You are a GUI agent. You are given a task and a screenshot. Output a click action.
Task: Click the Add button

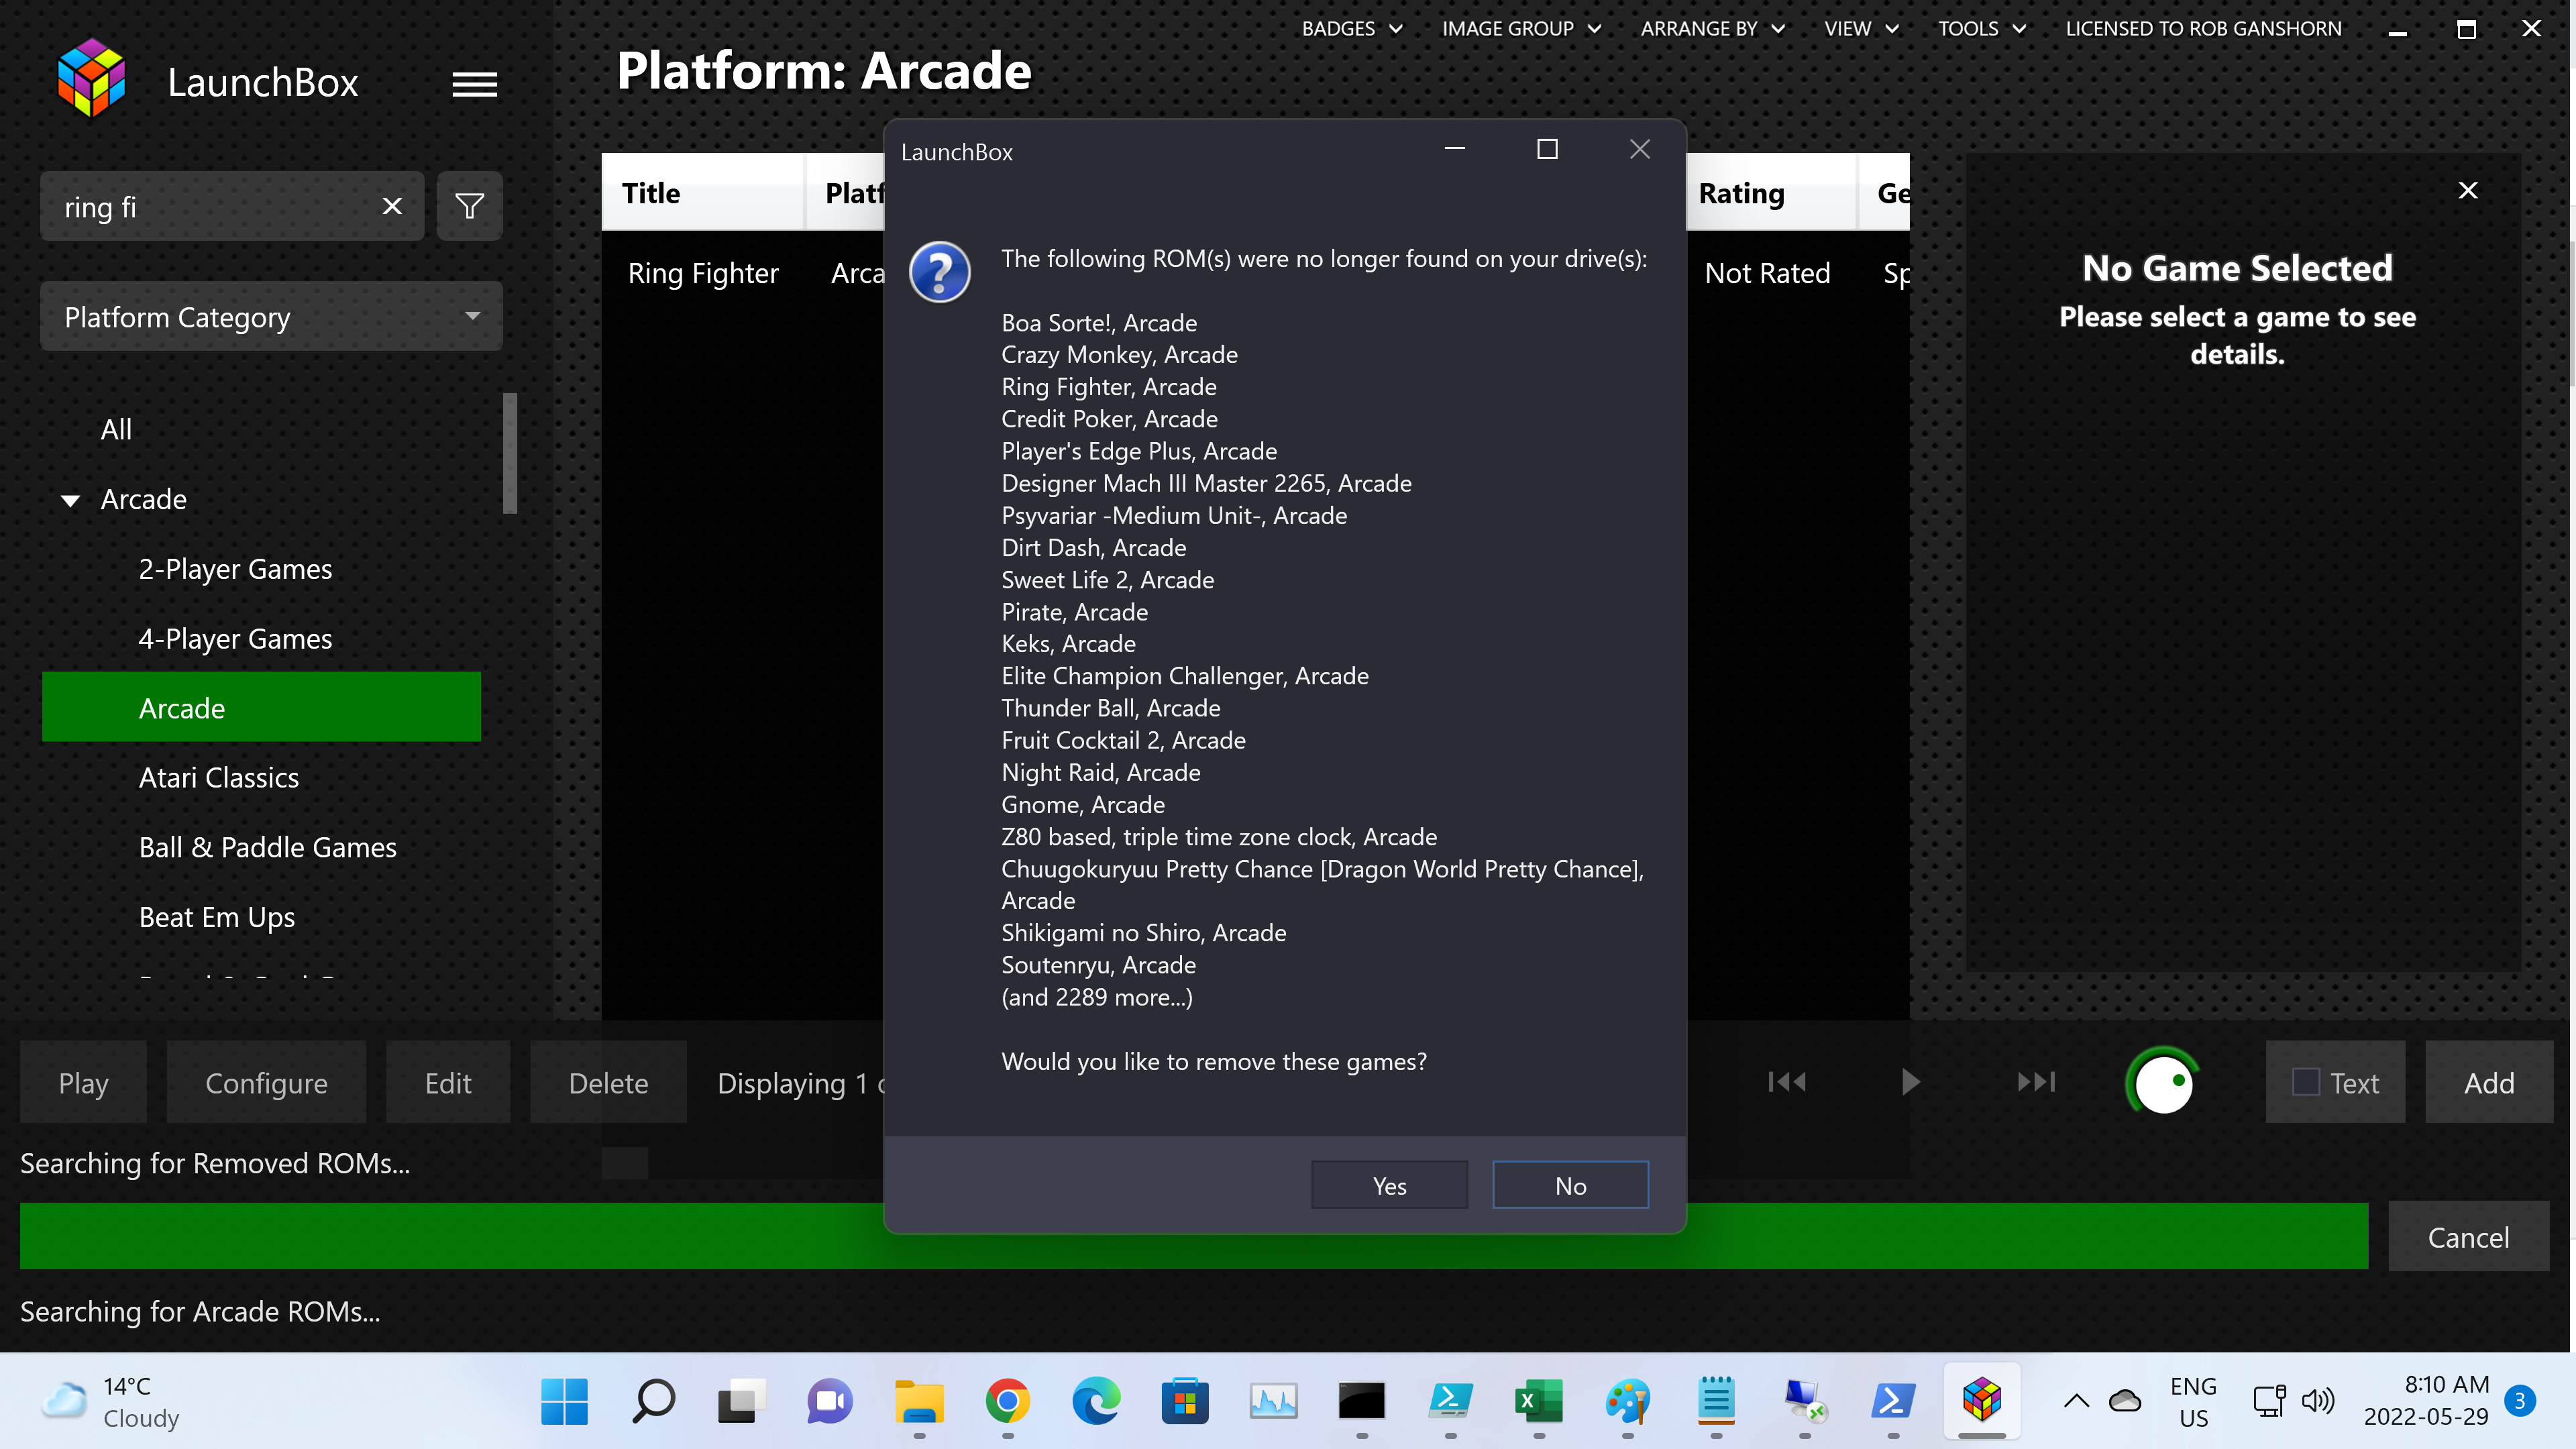[2488, 1082]
